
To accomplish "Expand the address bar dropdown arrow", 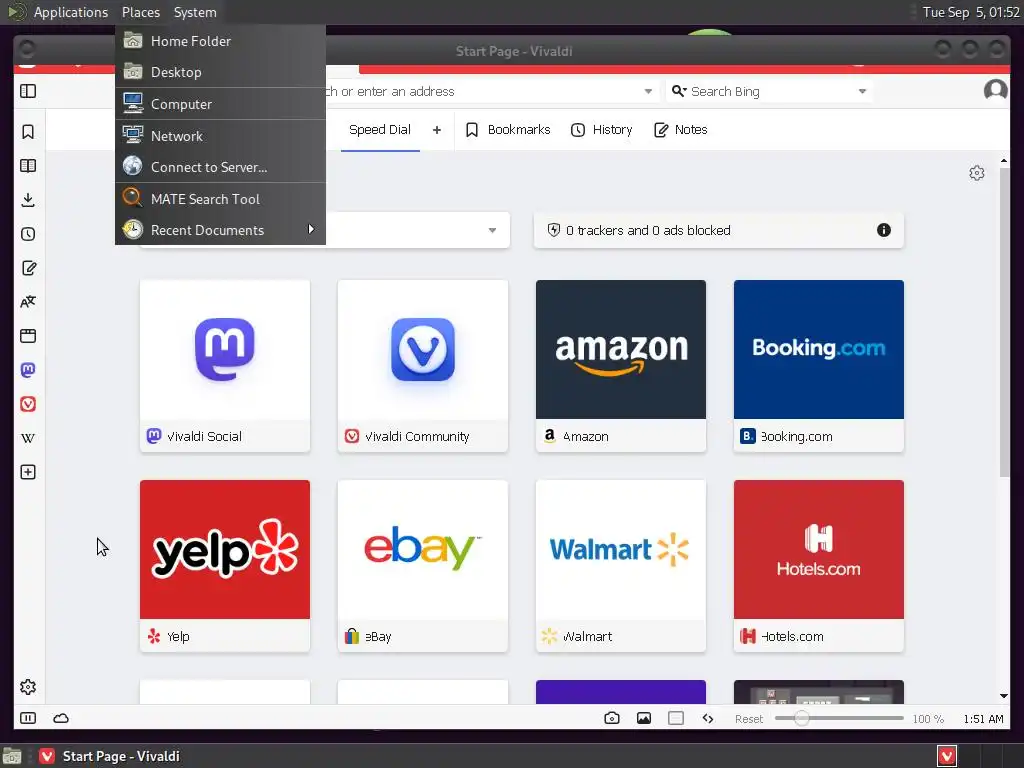I will (x=648, y=91).
